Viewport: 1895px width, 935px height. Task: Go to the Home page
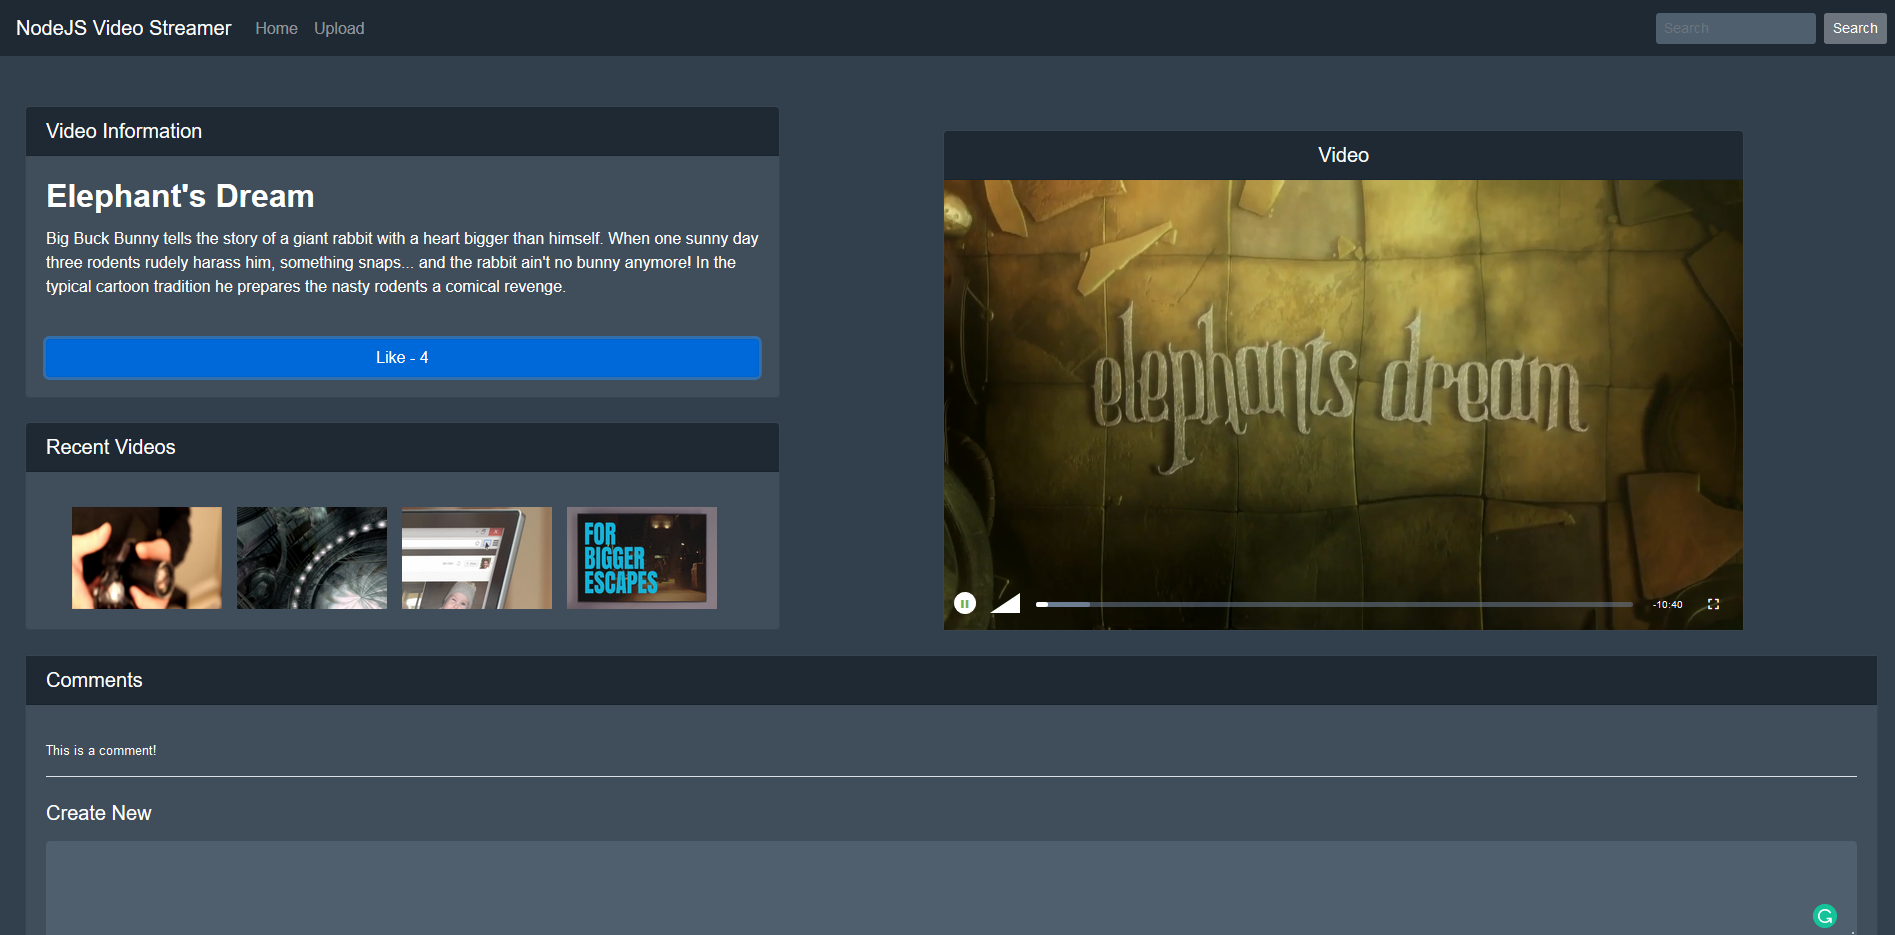click(276, 28)
